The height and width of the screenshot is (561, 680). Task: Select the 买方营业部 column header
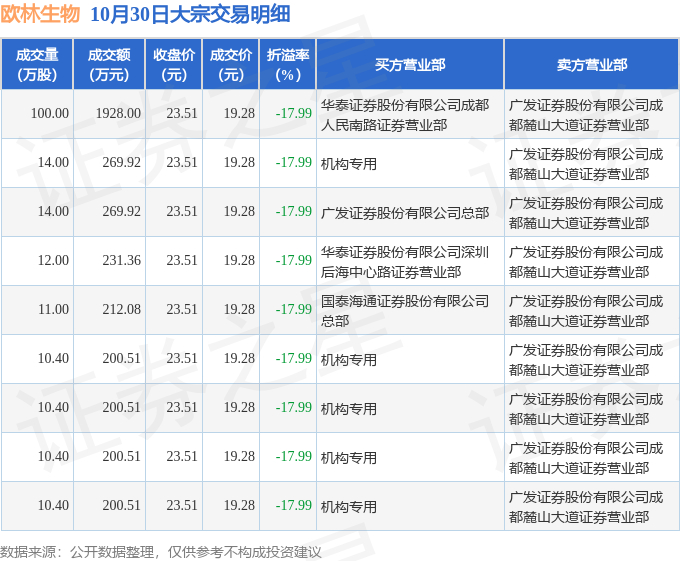410,65
